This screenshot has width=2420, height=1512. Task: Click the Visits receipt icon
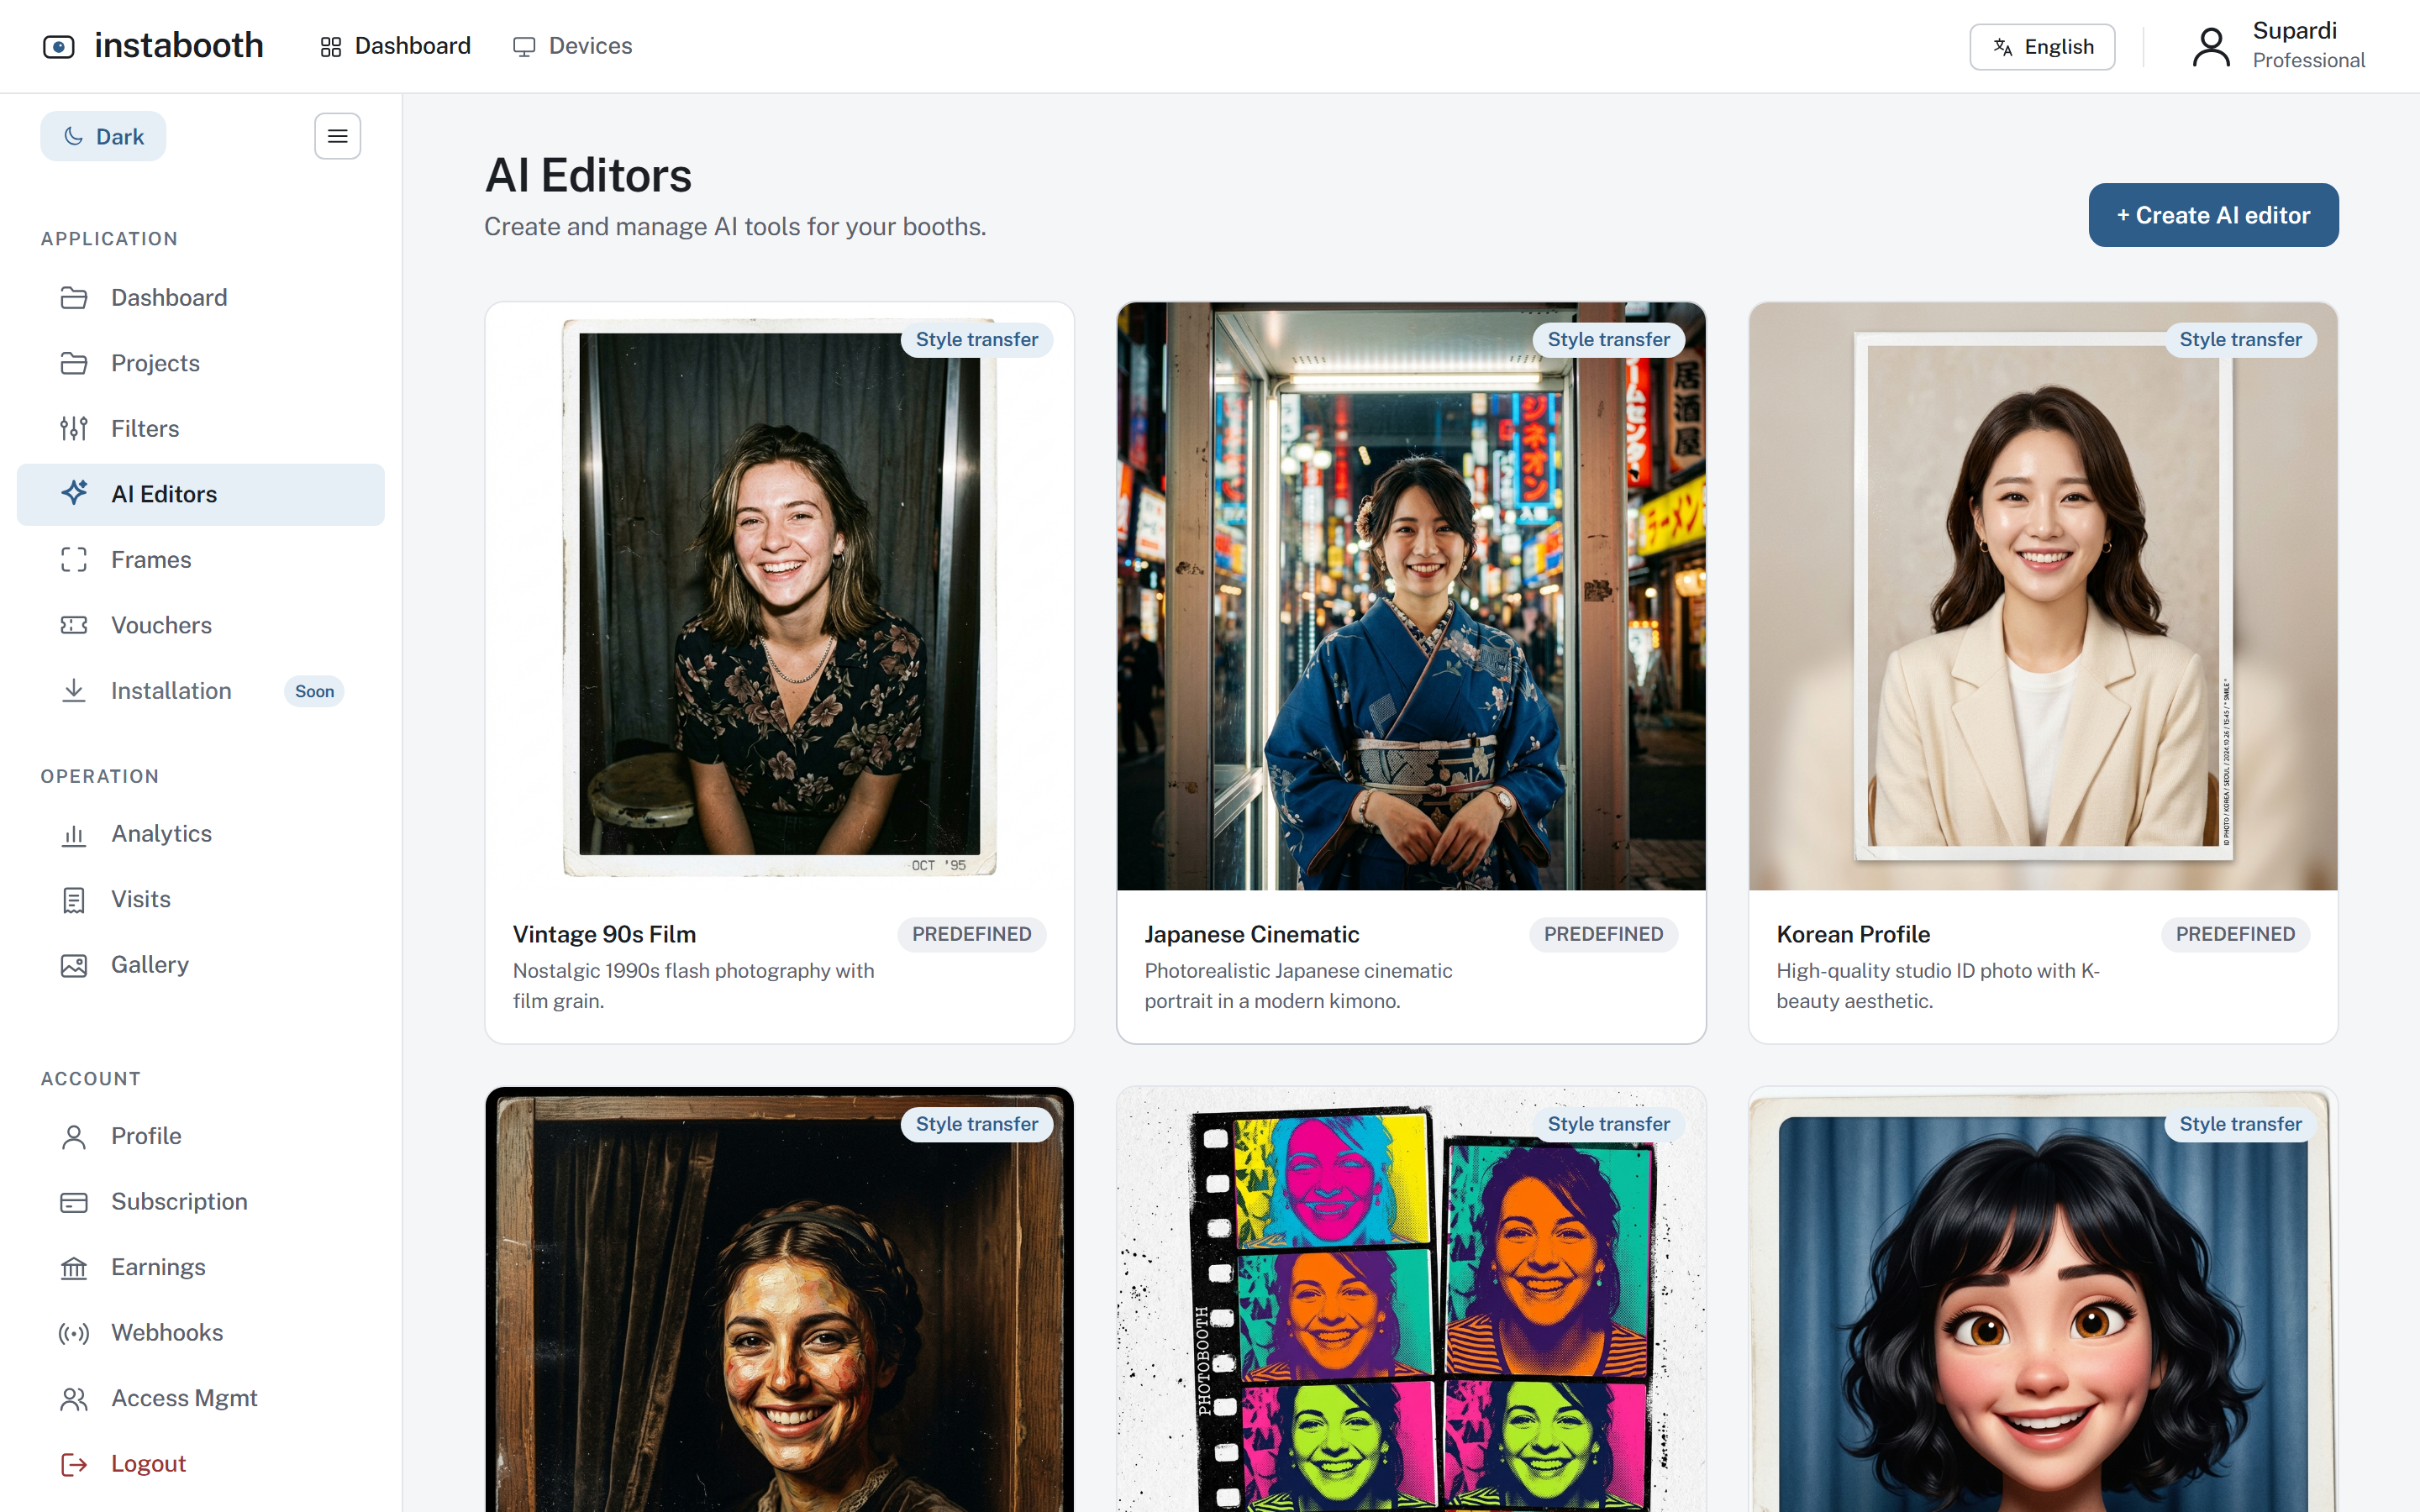pyautogui.click(x=74, y=900)
